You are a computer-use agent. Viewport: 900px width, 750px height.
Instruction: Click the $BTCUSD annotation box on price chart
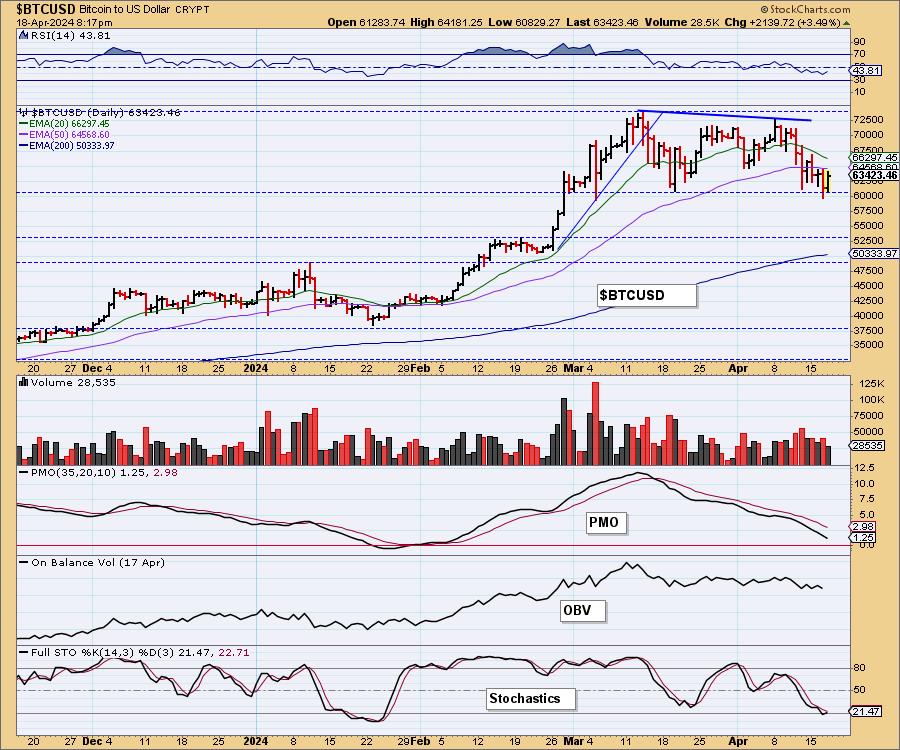[x=646, y=295]
